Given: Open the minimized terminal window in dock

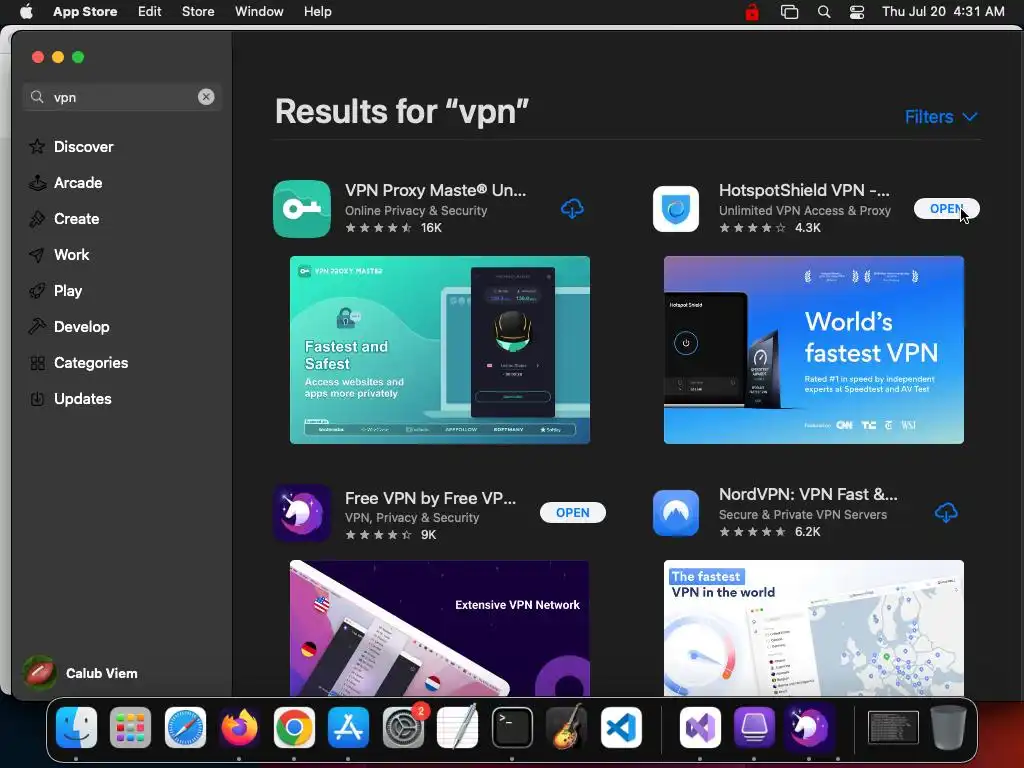Looking at the screenshot, I should click(893, 728).
